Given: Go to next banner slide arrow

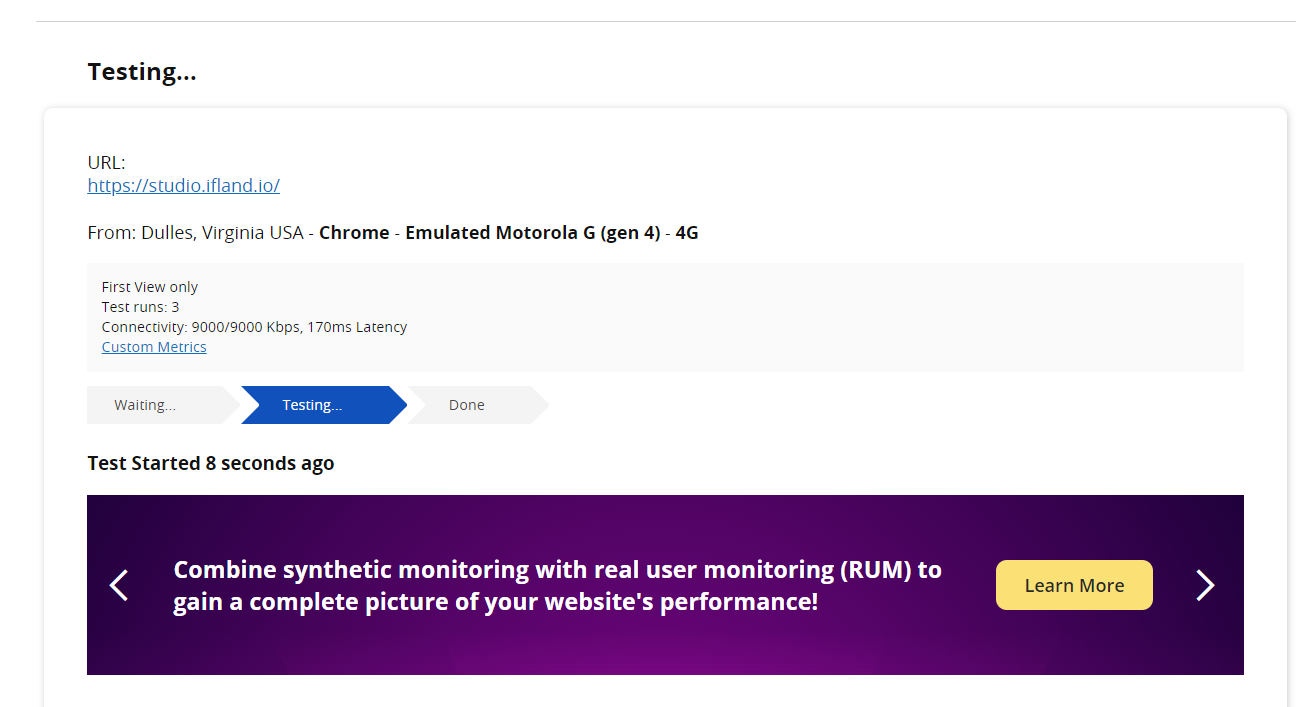Looking at the screenshot, I should 1205,585.
